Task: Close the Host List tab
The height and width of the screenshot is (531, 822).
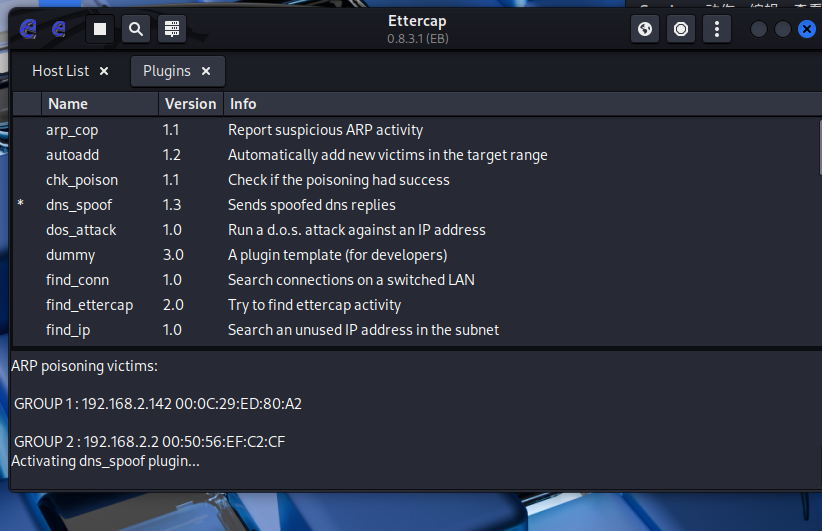Action: click(x=104, y=71)
